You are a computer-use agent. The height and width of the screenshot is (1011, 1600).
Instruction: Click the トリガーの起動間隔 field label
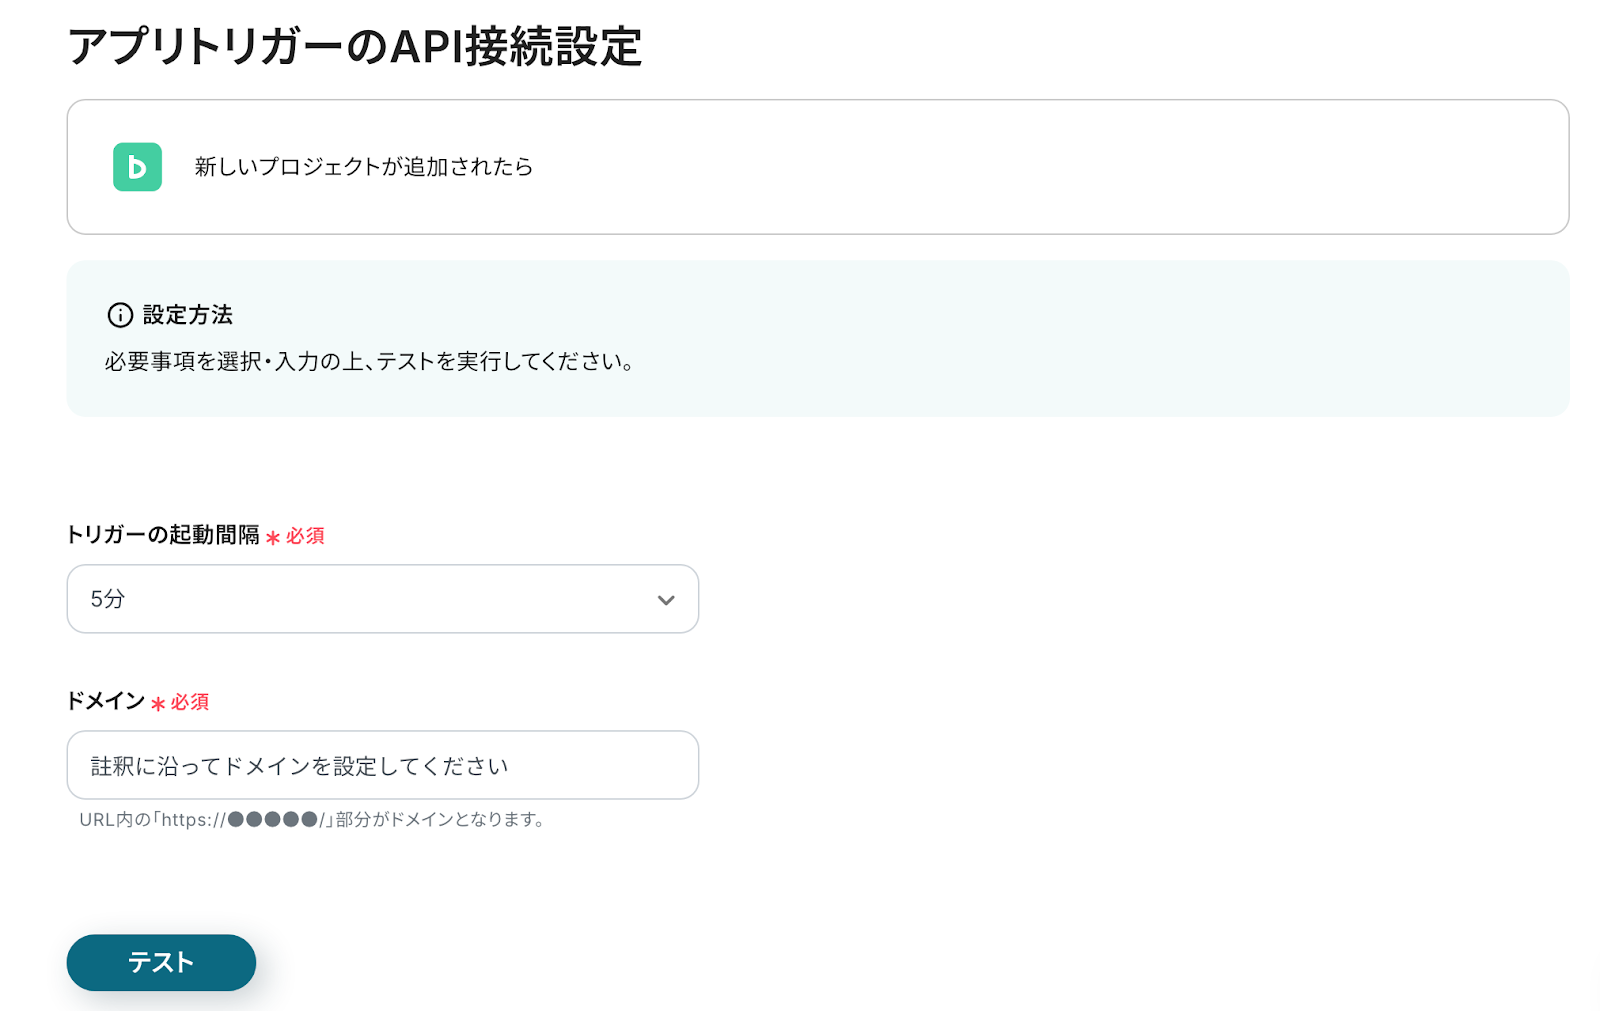pyautogui.click(x=163, y=535)
